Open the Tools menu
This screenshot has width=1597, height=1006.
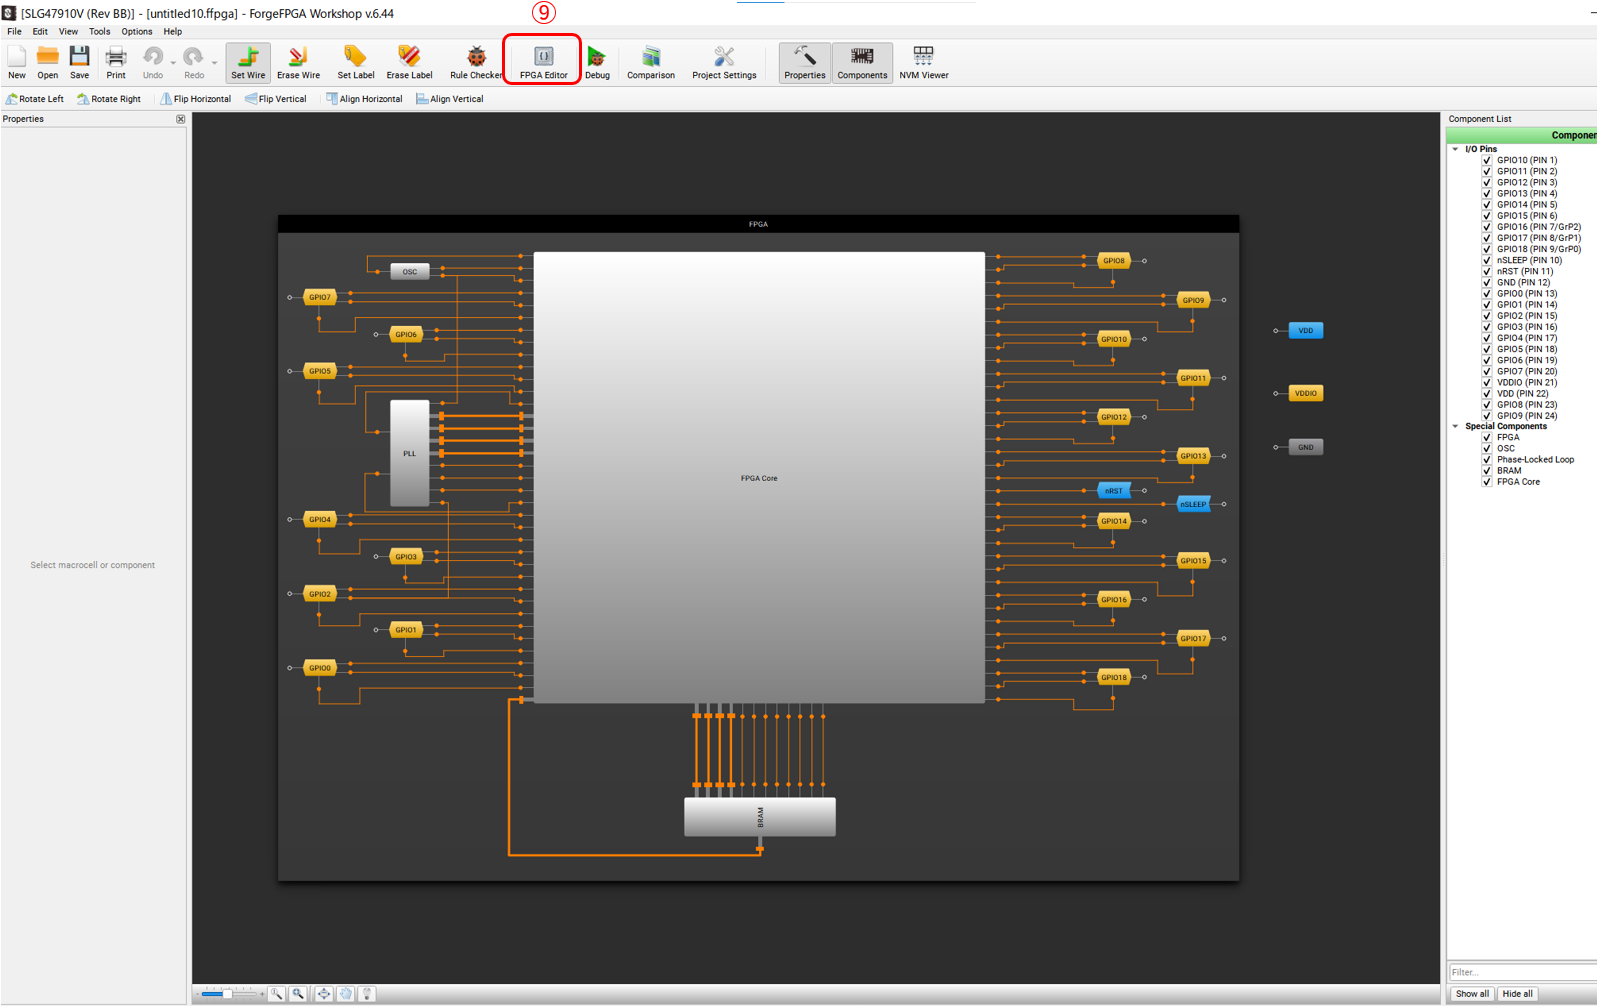tap(99, 31)
